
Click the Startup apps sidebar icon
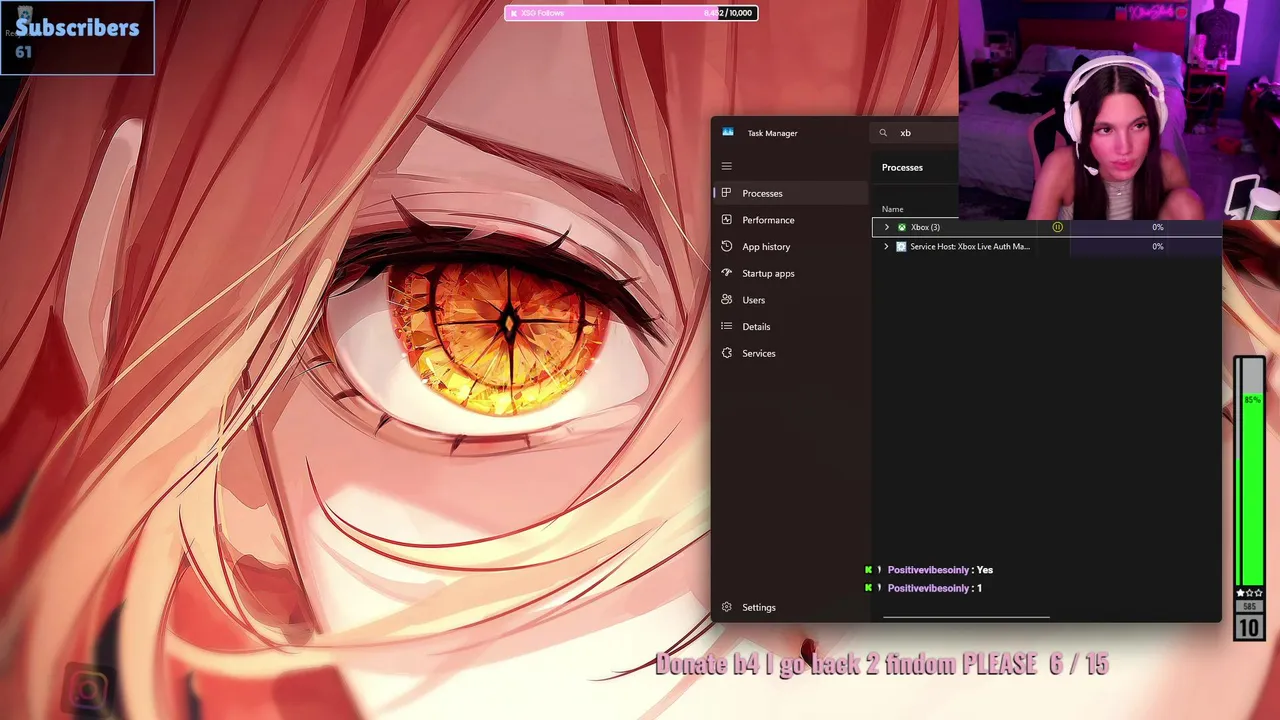click(x=727, y=273)
